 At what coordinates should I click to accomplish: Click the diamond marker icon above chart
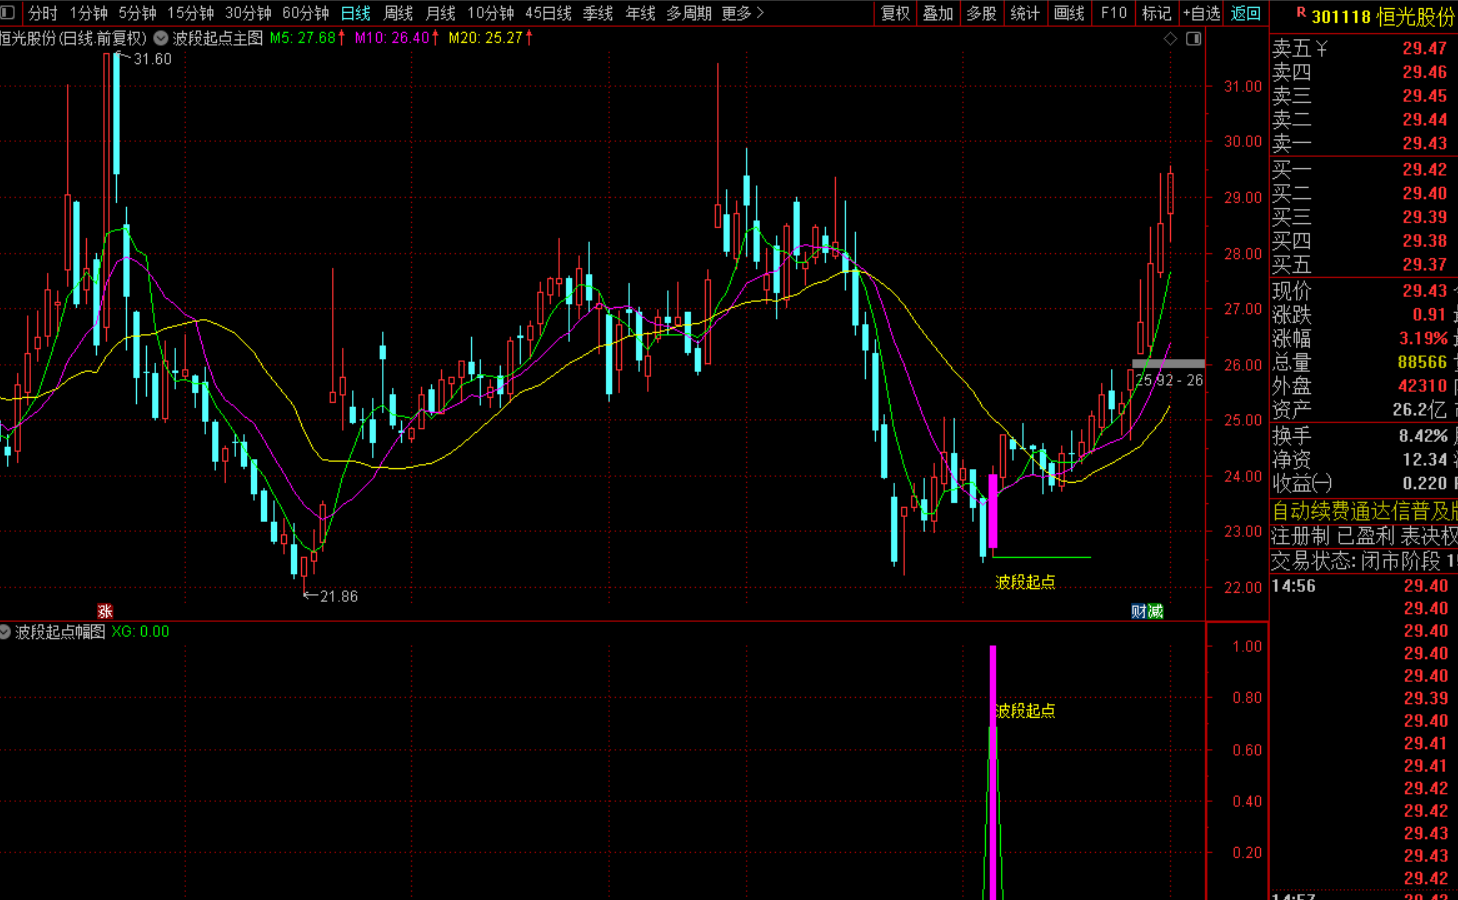coord(1170,38)
